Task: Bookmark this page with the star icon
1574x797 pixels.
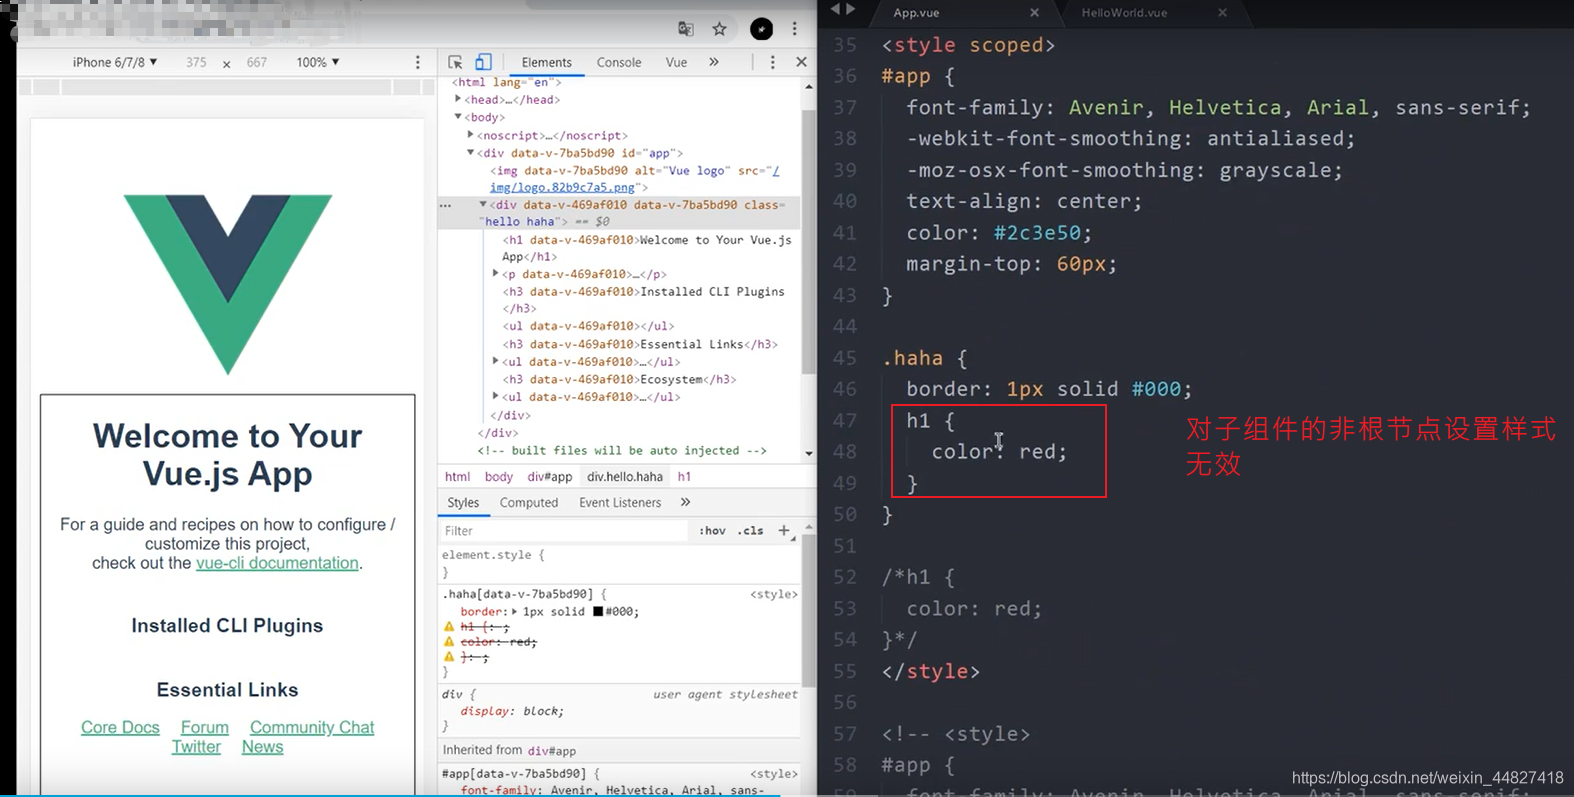Action: coord(719,29)
